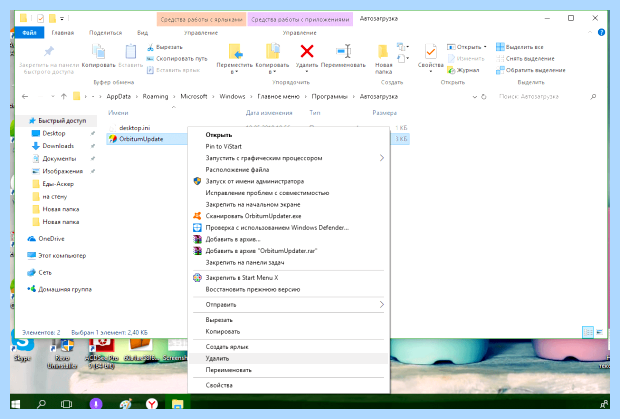Image resolution: width=620 pixels, height=419 pixels.
Task: Click the 'Roaming' breadcrumb segment
Action: coord(155,96)
